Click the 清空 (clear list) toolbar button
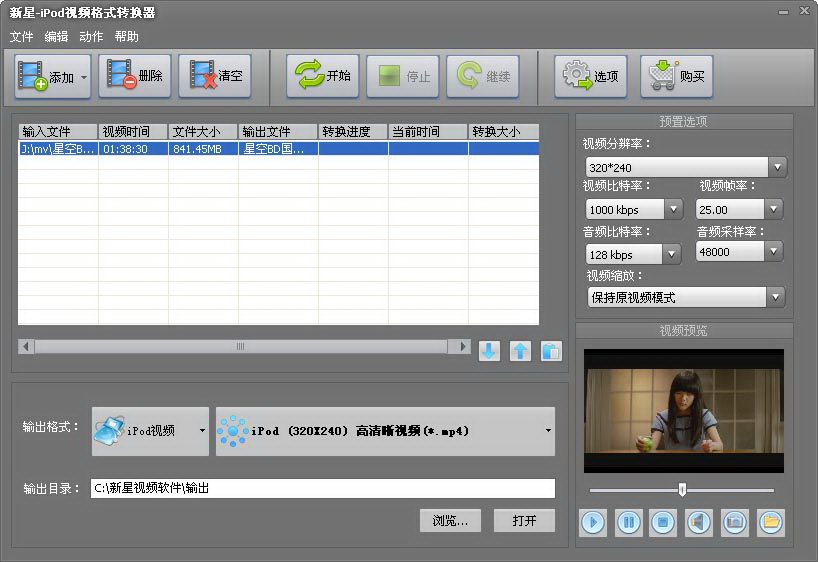This screenshot has height=562, width=818. coord(215,76)
